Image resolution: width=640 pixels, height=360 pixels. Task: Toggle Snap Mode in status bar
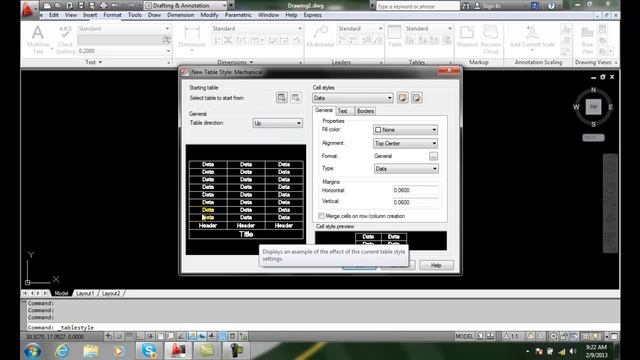pos(119,336)
